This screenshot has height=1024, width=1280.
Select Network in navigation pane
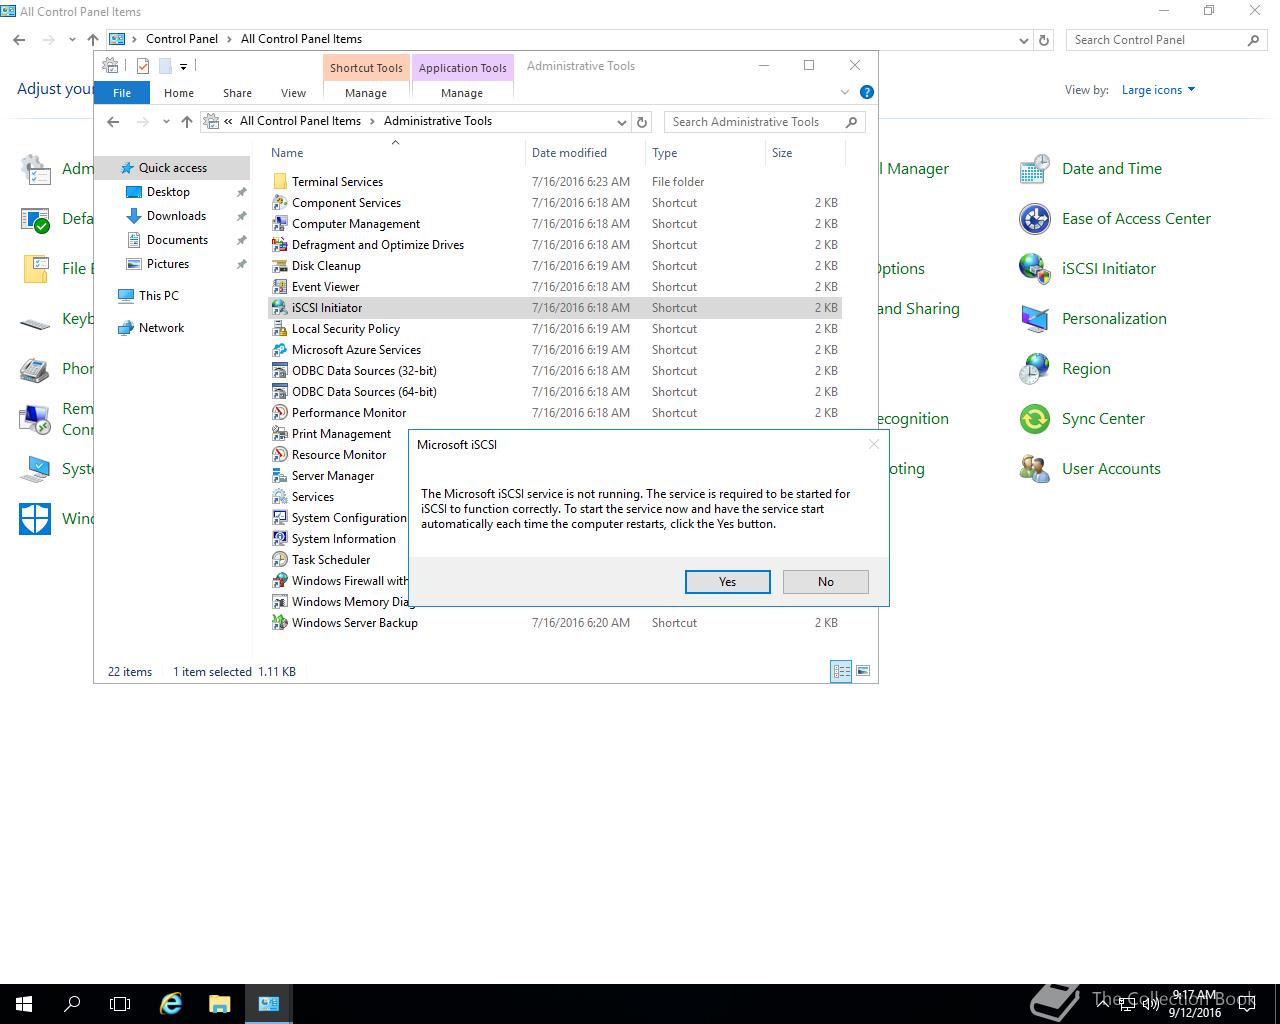[161, 328]
